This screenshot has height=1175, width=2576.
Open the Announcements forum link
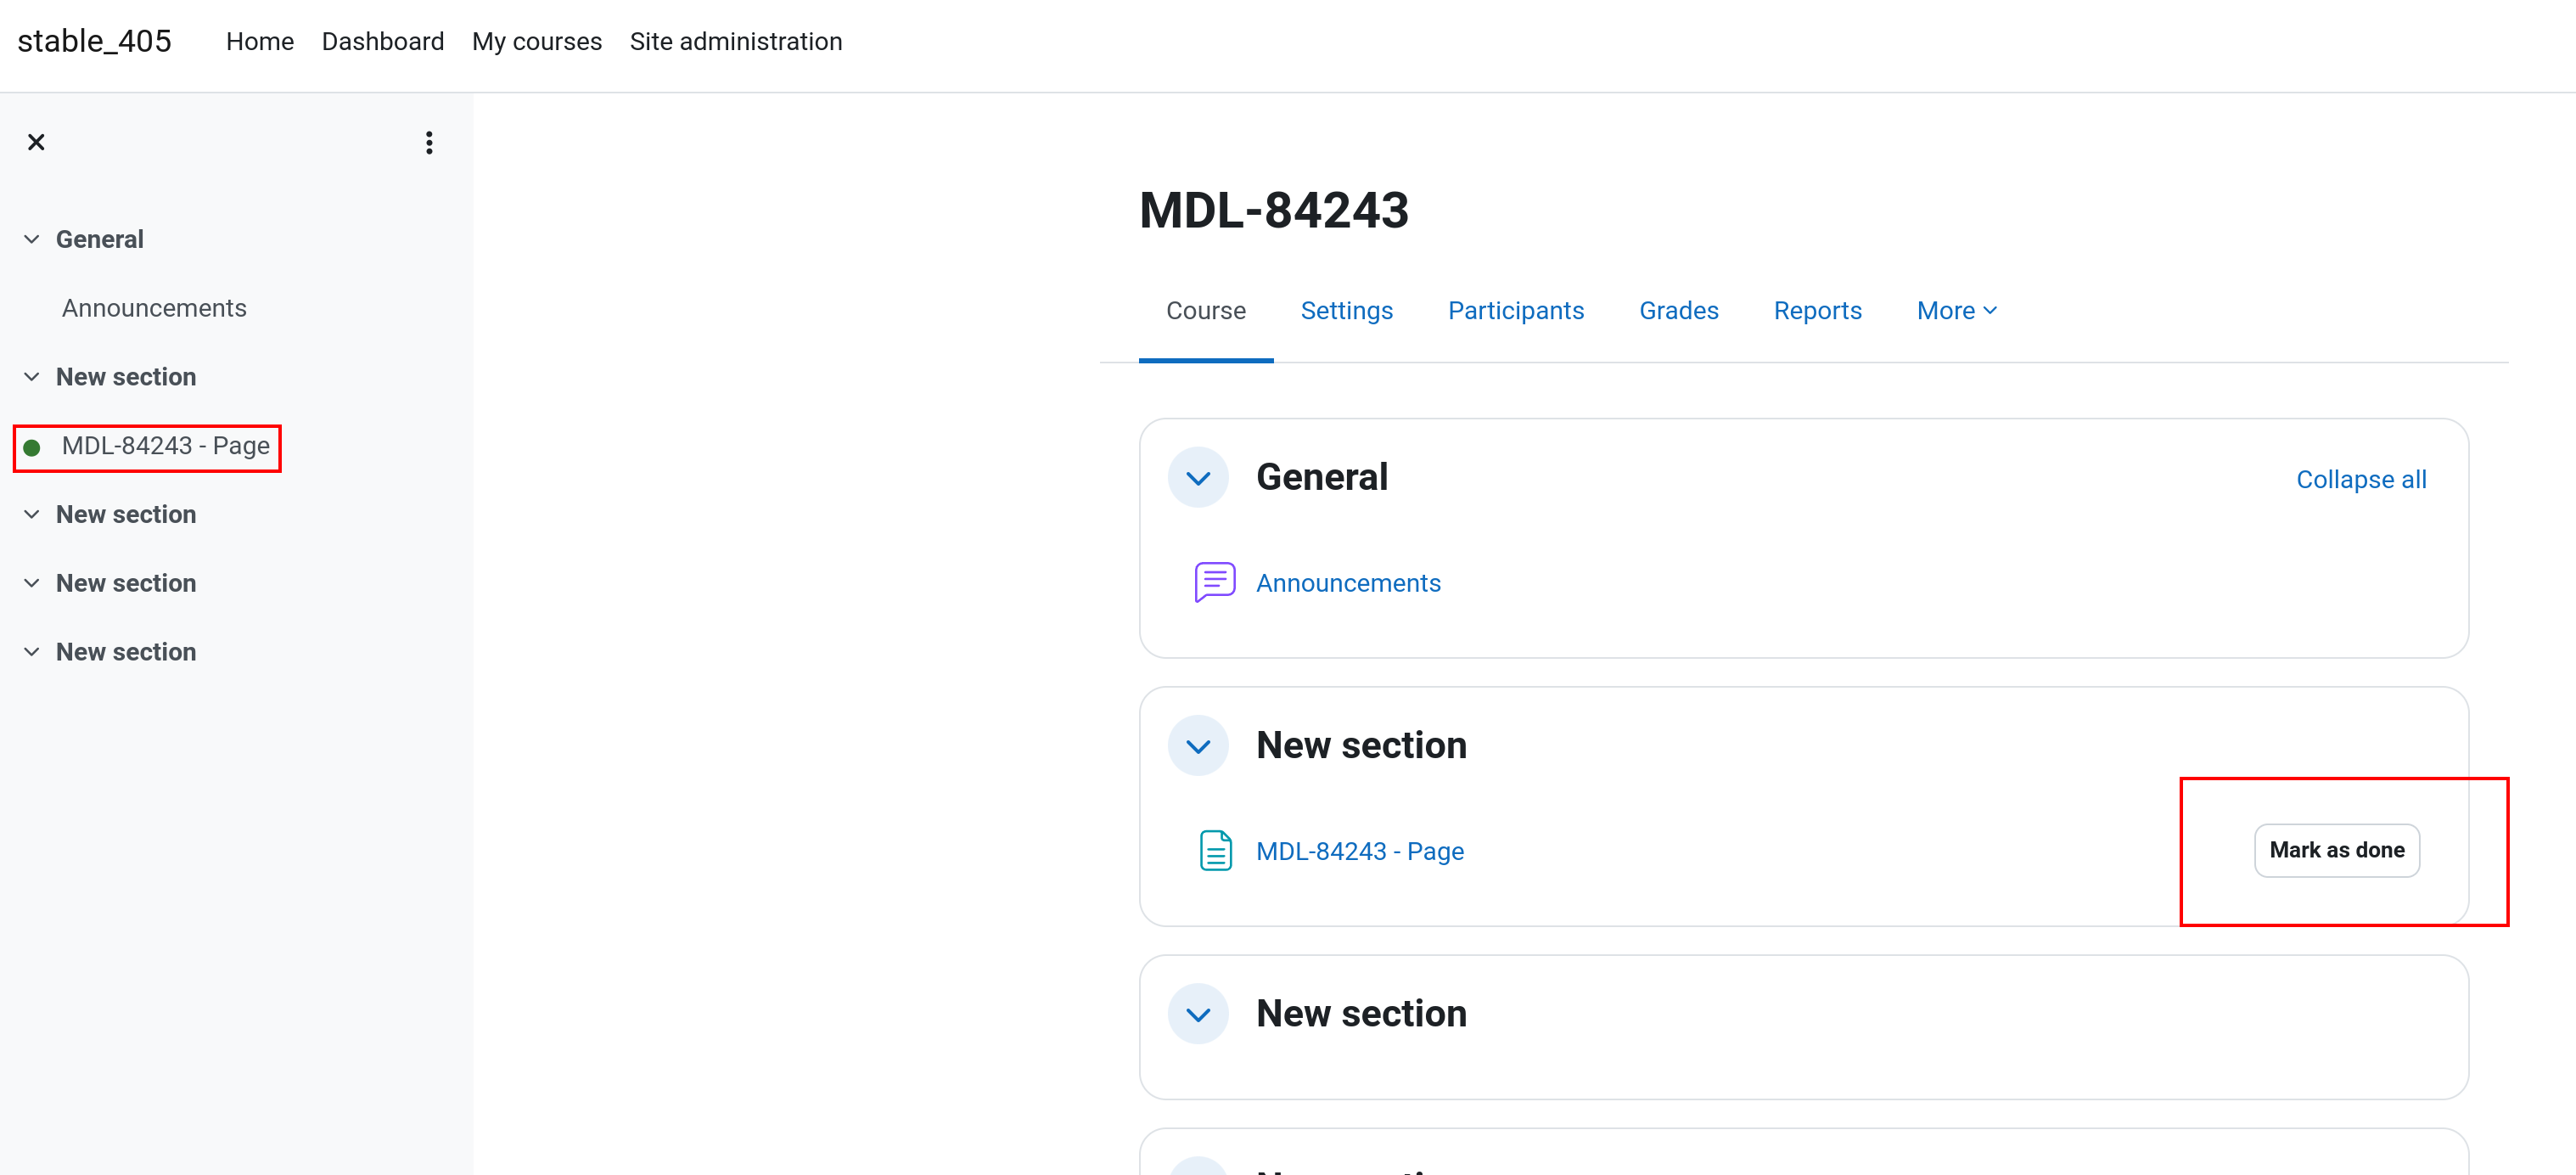tap(1348, 583)
